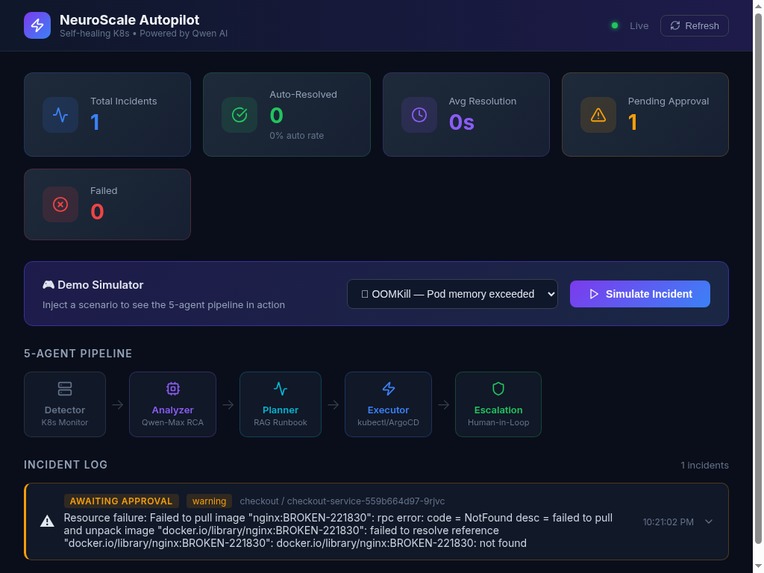Click the warning severity badge
Image resolution: width=764 pixels, height=573 pixels.
(209, 501)
